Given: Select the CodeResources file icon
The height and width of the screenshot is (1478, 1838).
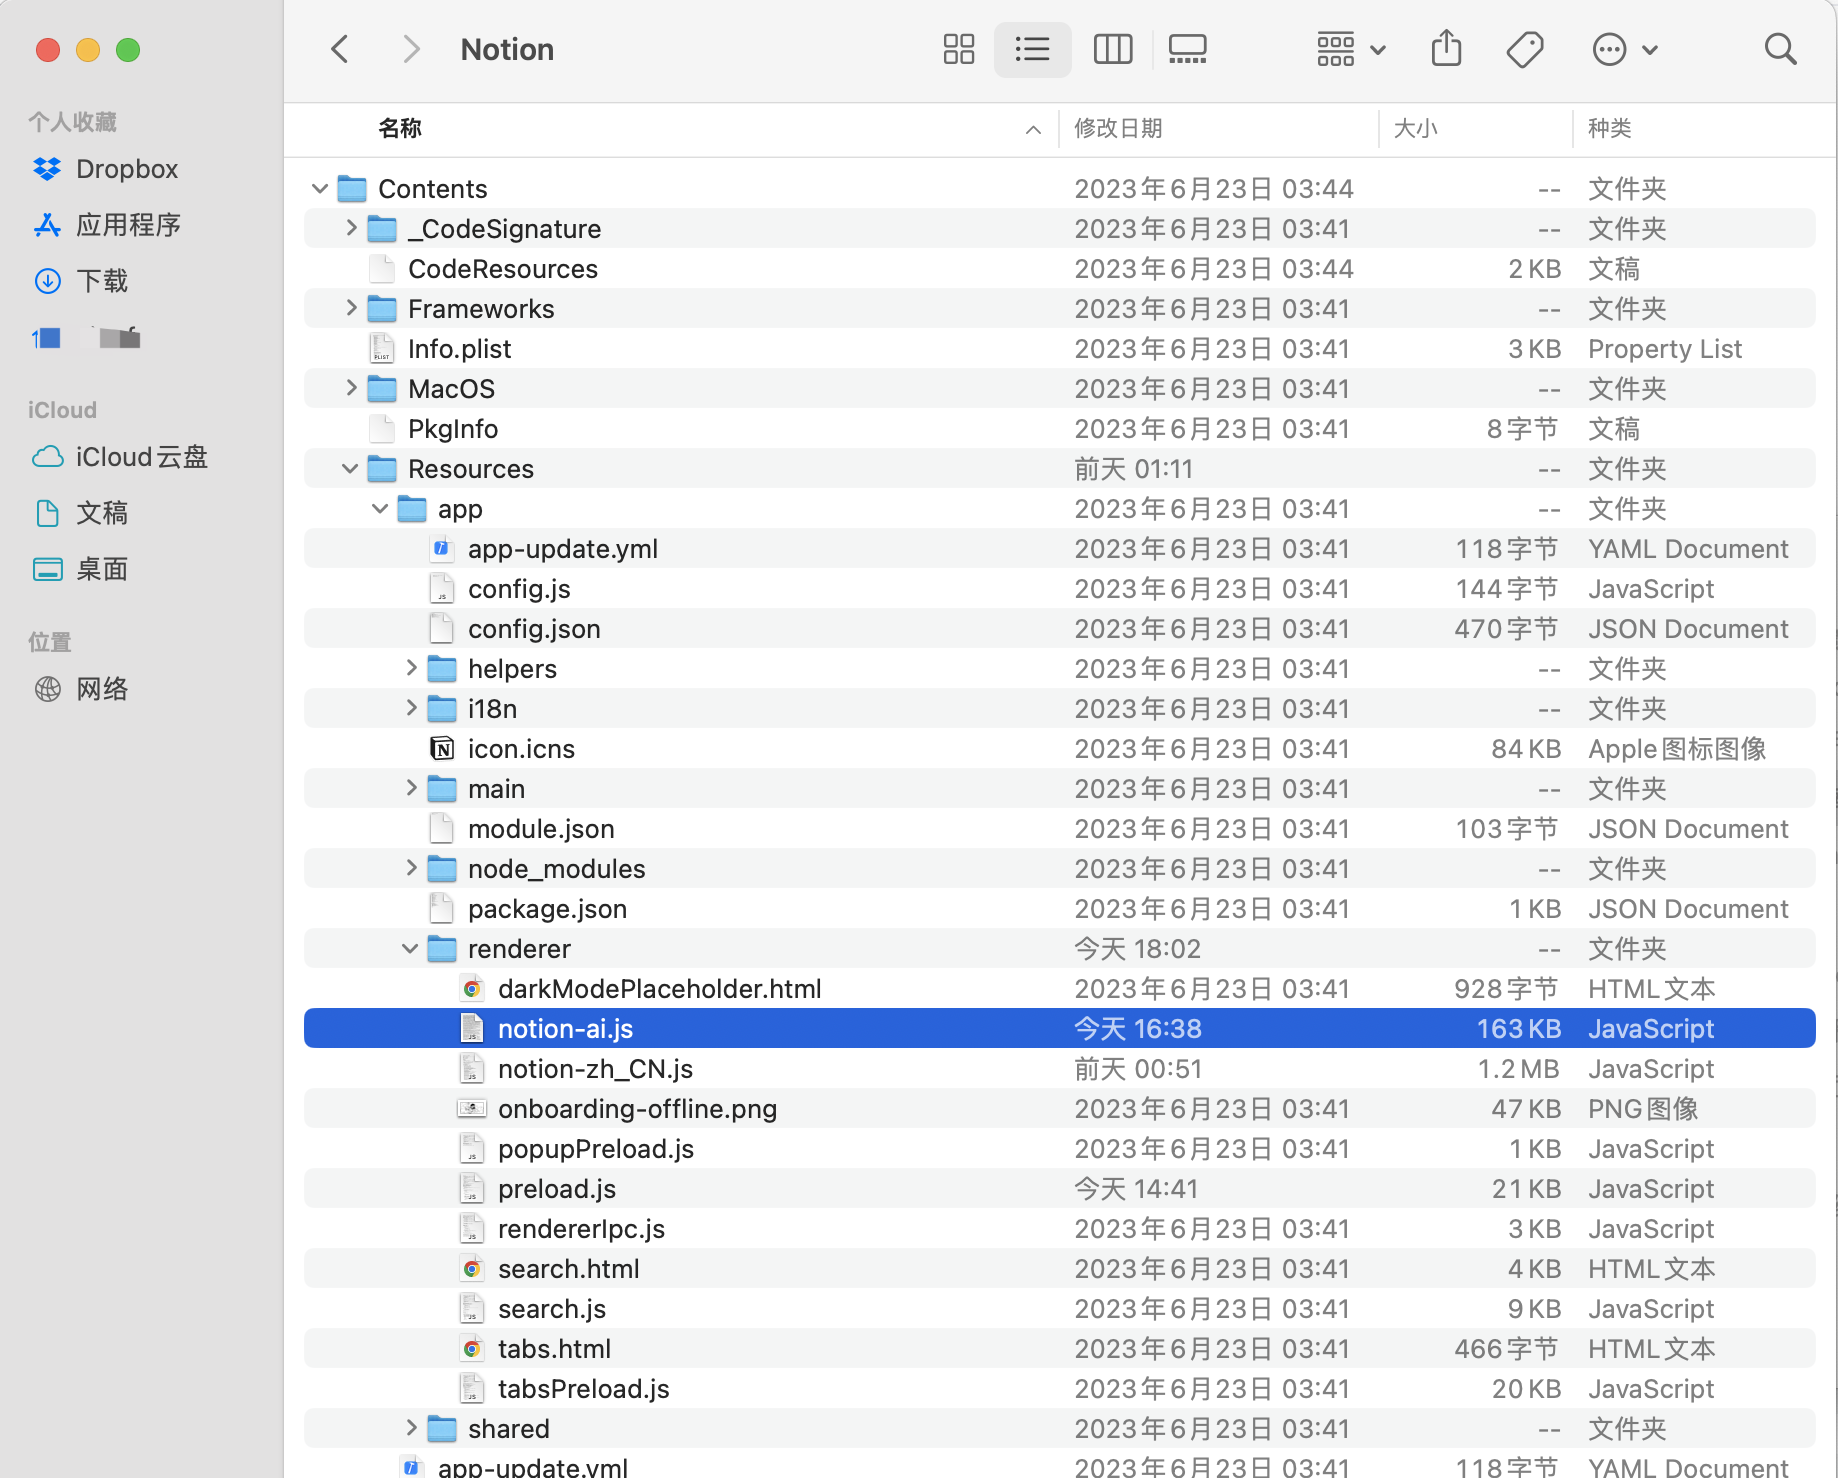Looking at the screenshot, I should tap(381, 269).
